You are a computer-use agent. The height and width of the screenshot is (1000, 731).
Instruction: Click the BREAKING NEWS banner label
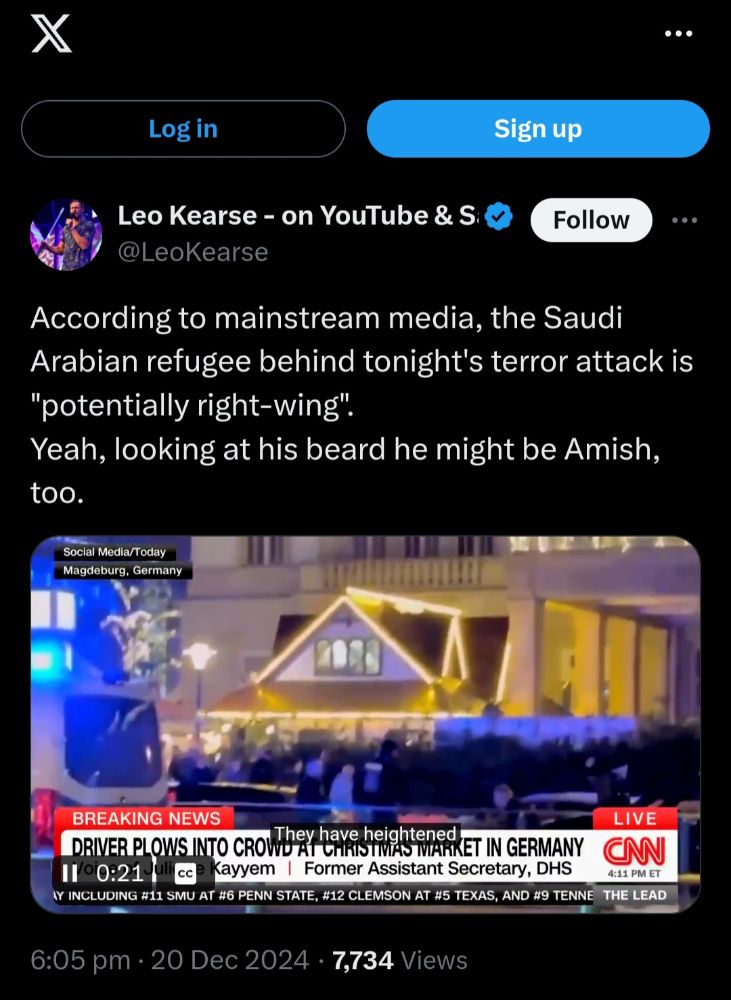pyautogui.click(x=145, y=818)
